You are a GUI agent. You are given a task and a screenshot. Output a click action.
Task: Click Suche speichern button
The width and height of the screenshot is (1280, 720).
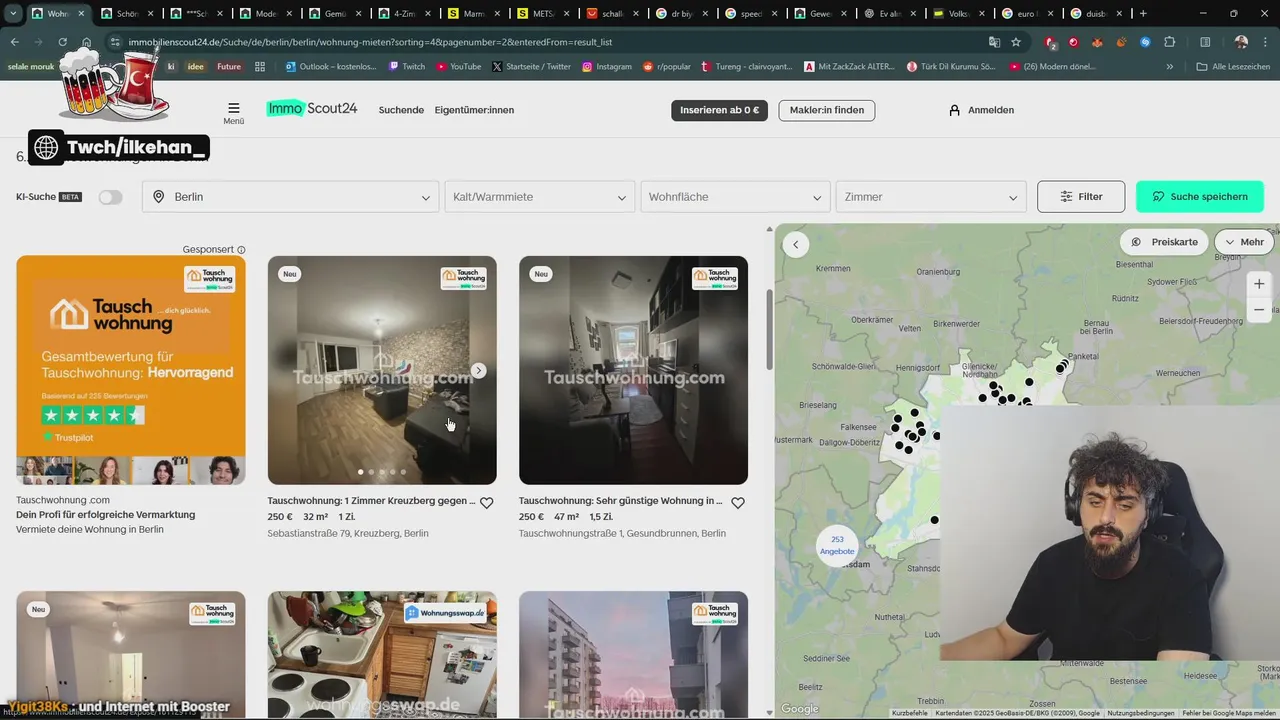pyautogui.click(x=1200, y=197)
